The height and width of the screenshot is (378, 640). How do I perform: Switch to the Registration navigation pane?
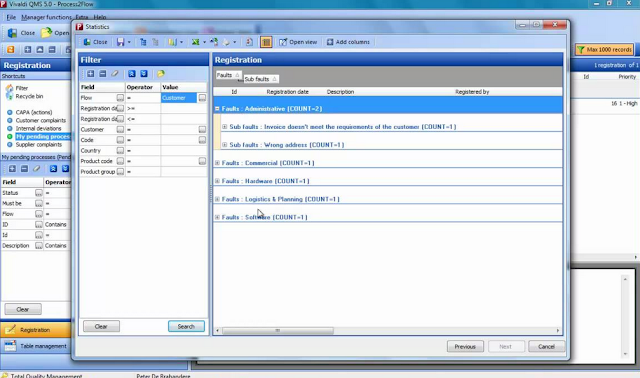click(x=36, y=330)
